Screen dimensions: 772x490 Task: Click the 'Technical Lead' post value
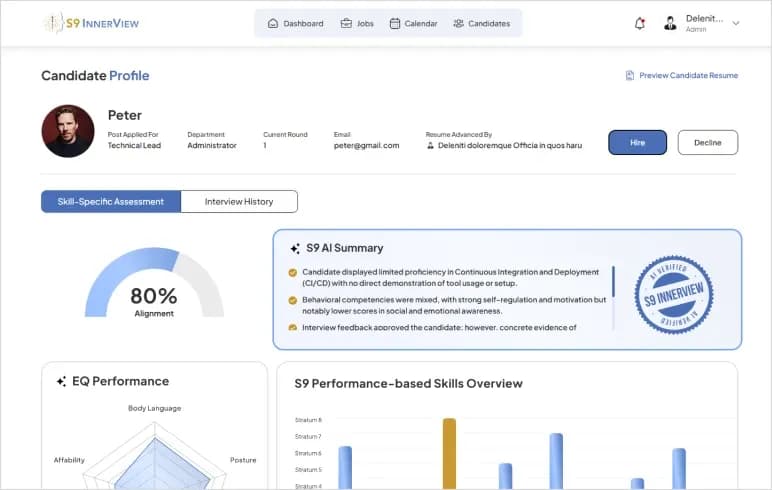click(x=134, y=145)
